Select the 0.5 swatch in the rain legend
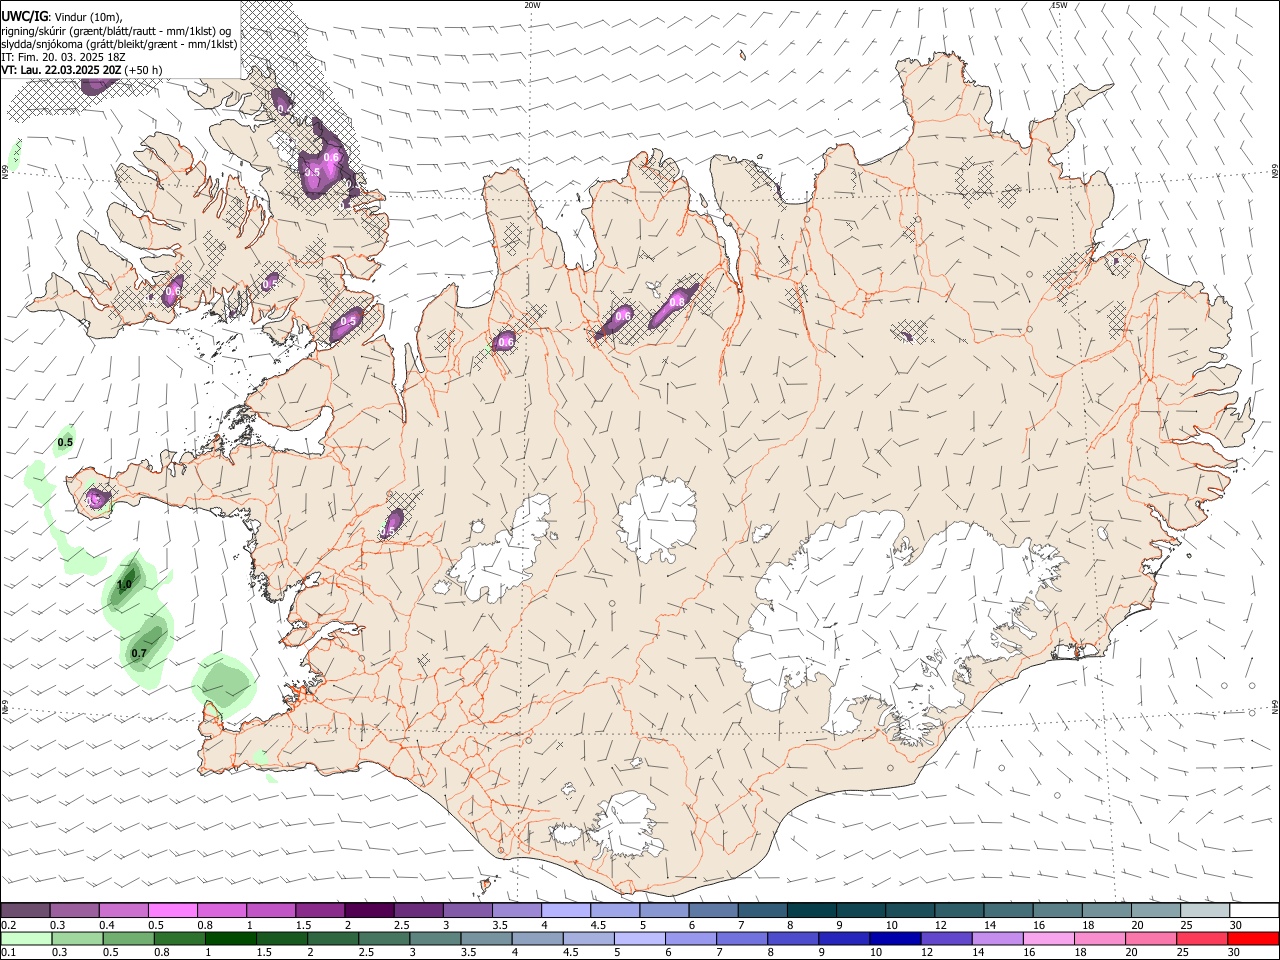1280x960 pixels. click(128, 938)
